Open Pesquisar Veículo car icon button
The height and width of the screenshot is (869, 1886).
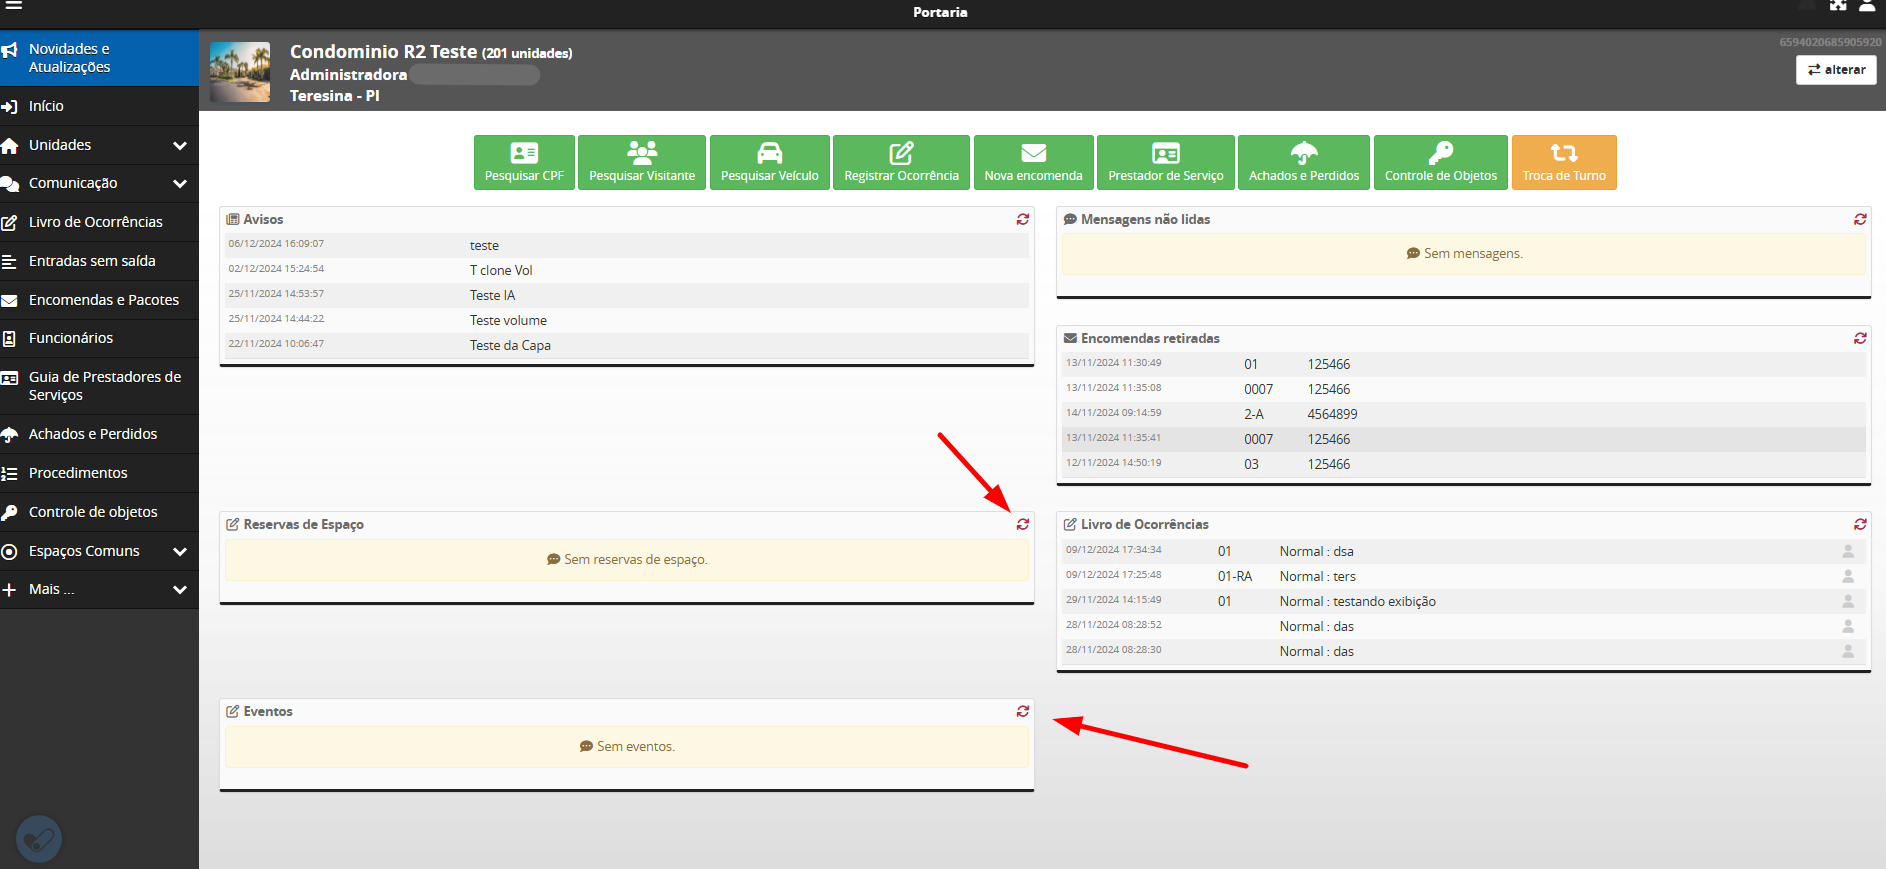(x=769, y=162)
